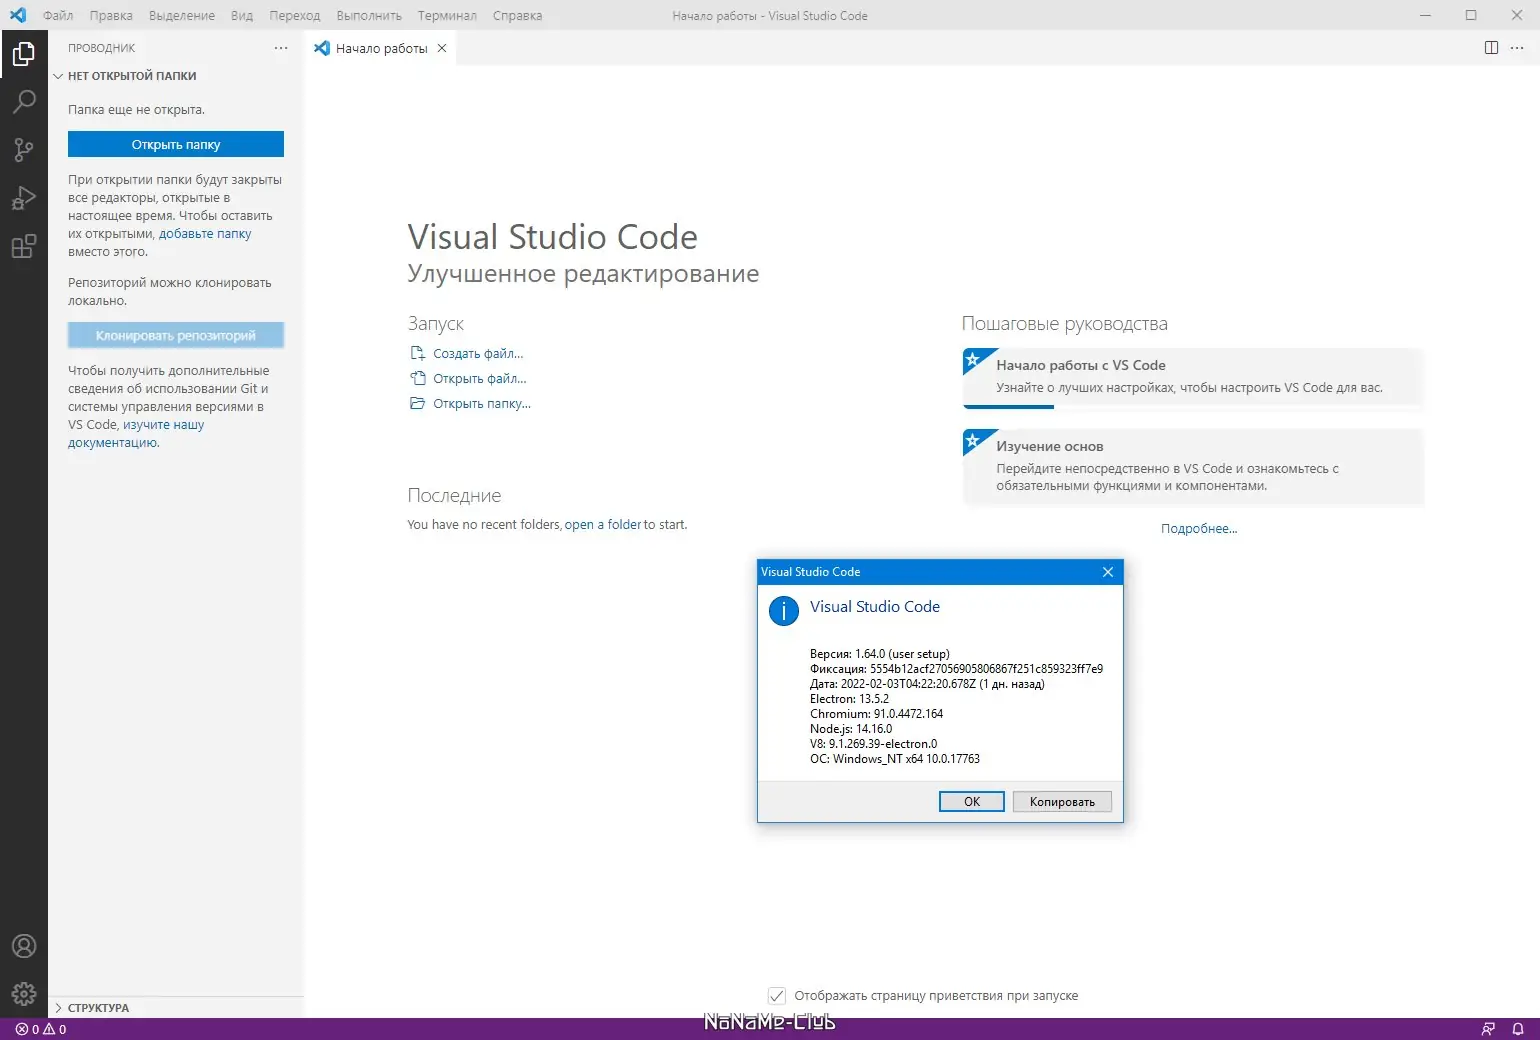Image resolution: width=1540 pixels, height=1040 pixels.
Task: Click the errors and warnings status indicator
Action: (41, 1029)
